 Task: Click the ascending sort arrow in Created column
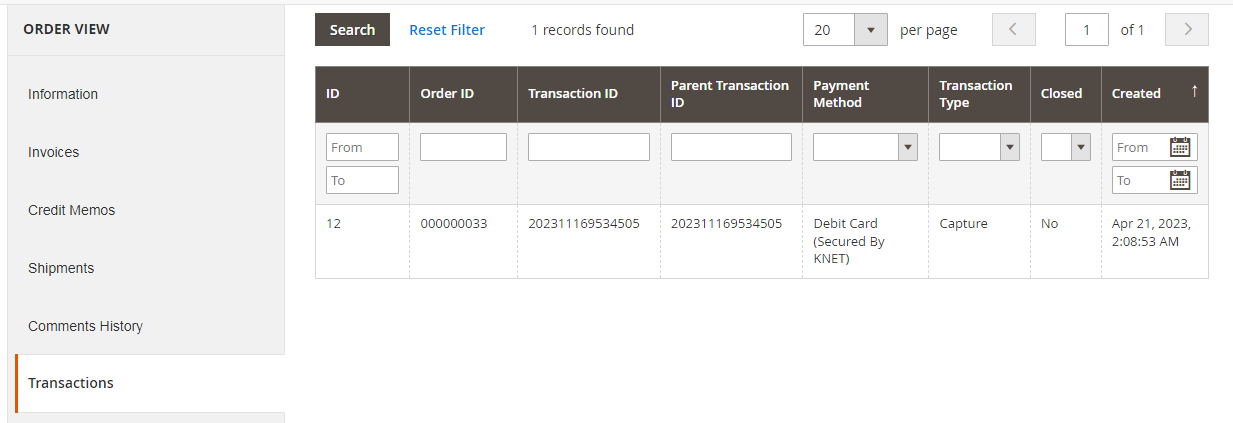pos(1194,92)
